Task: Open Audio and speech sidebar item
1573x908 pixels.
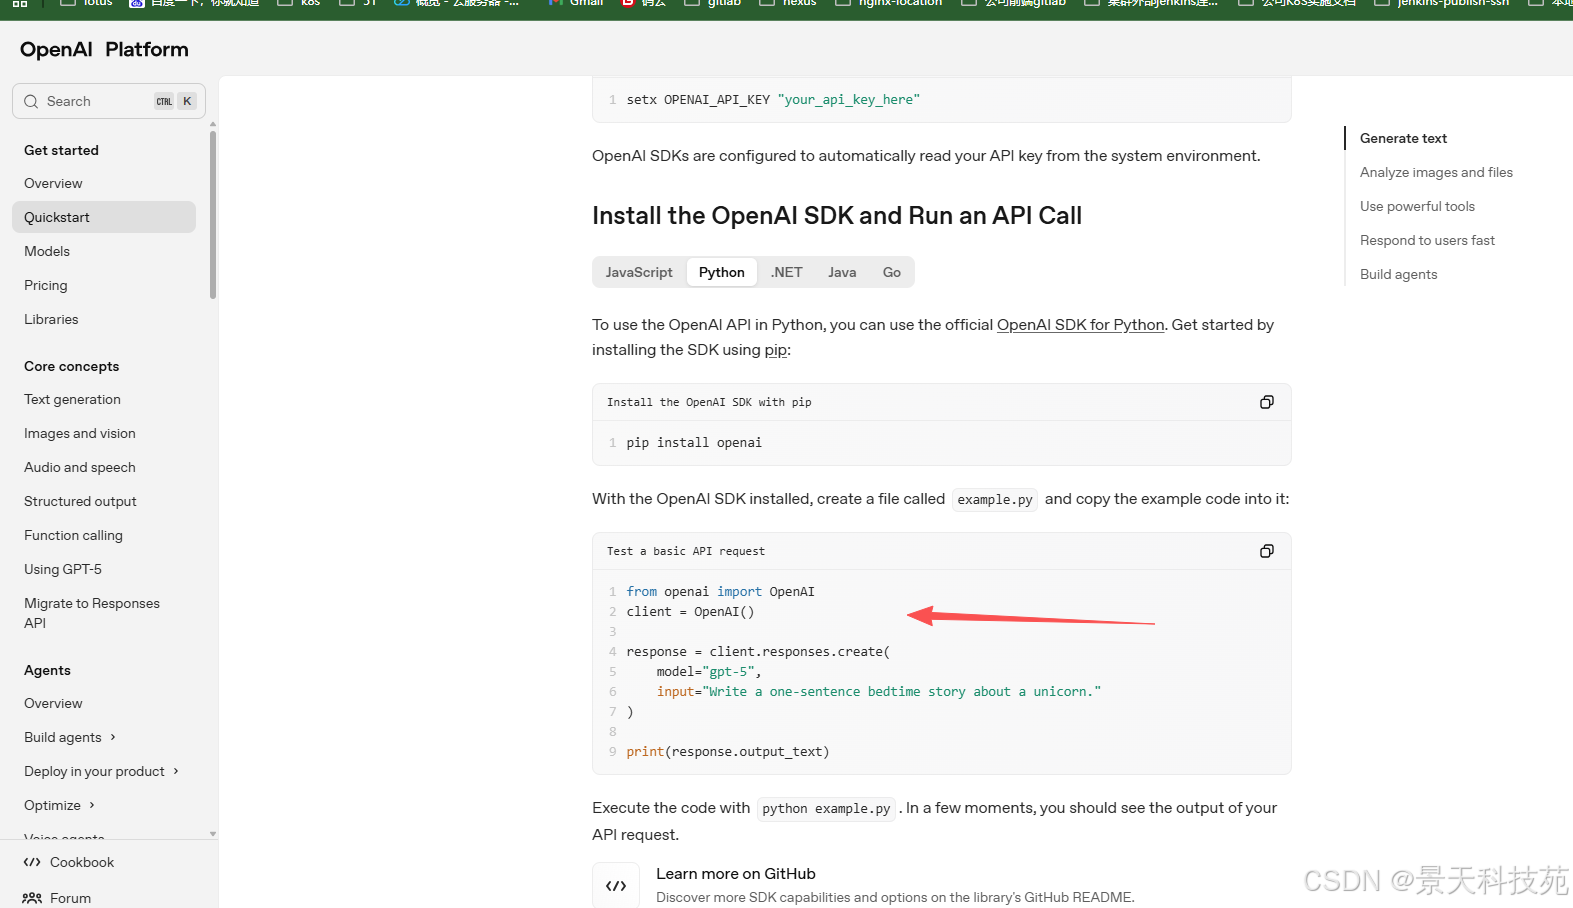Action: (104, 467)
